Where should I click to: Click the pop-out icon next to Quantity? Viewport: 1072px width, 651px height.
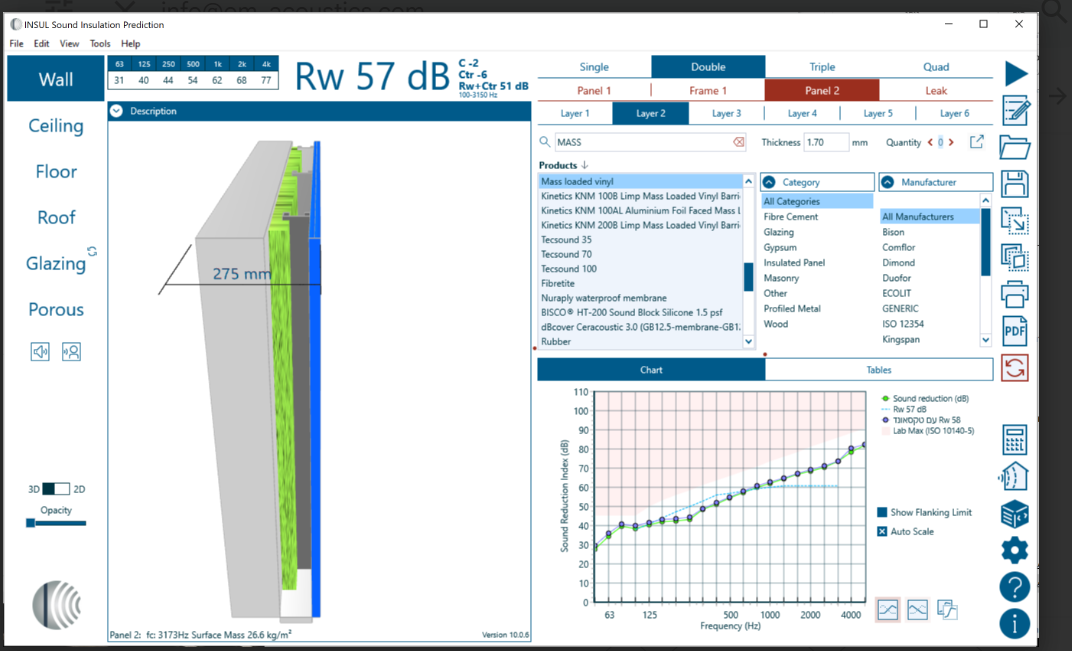[x=977, y=142]
